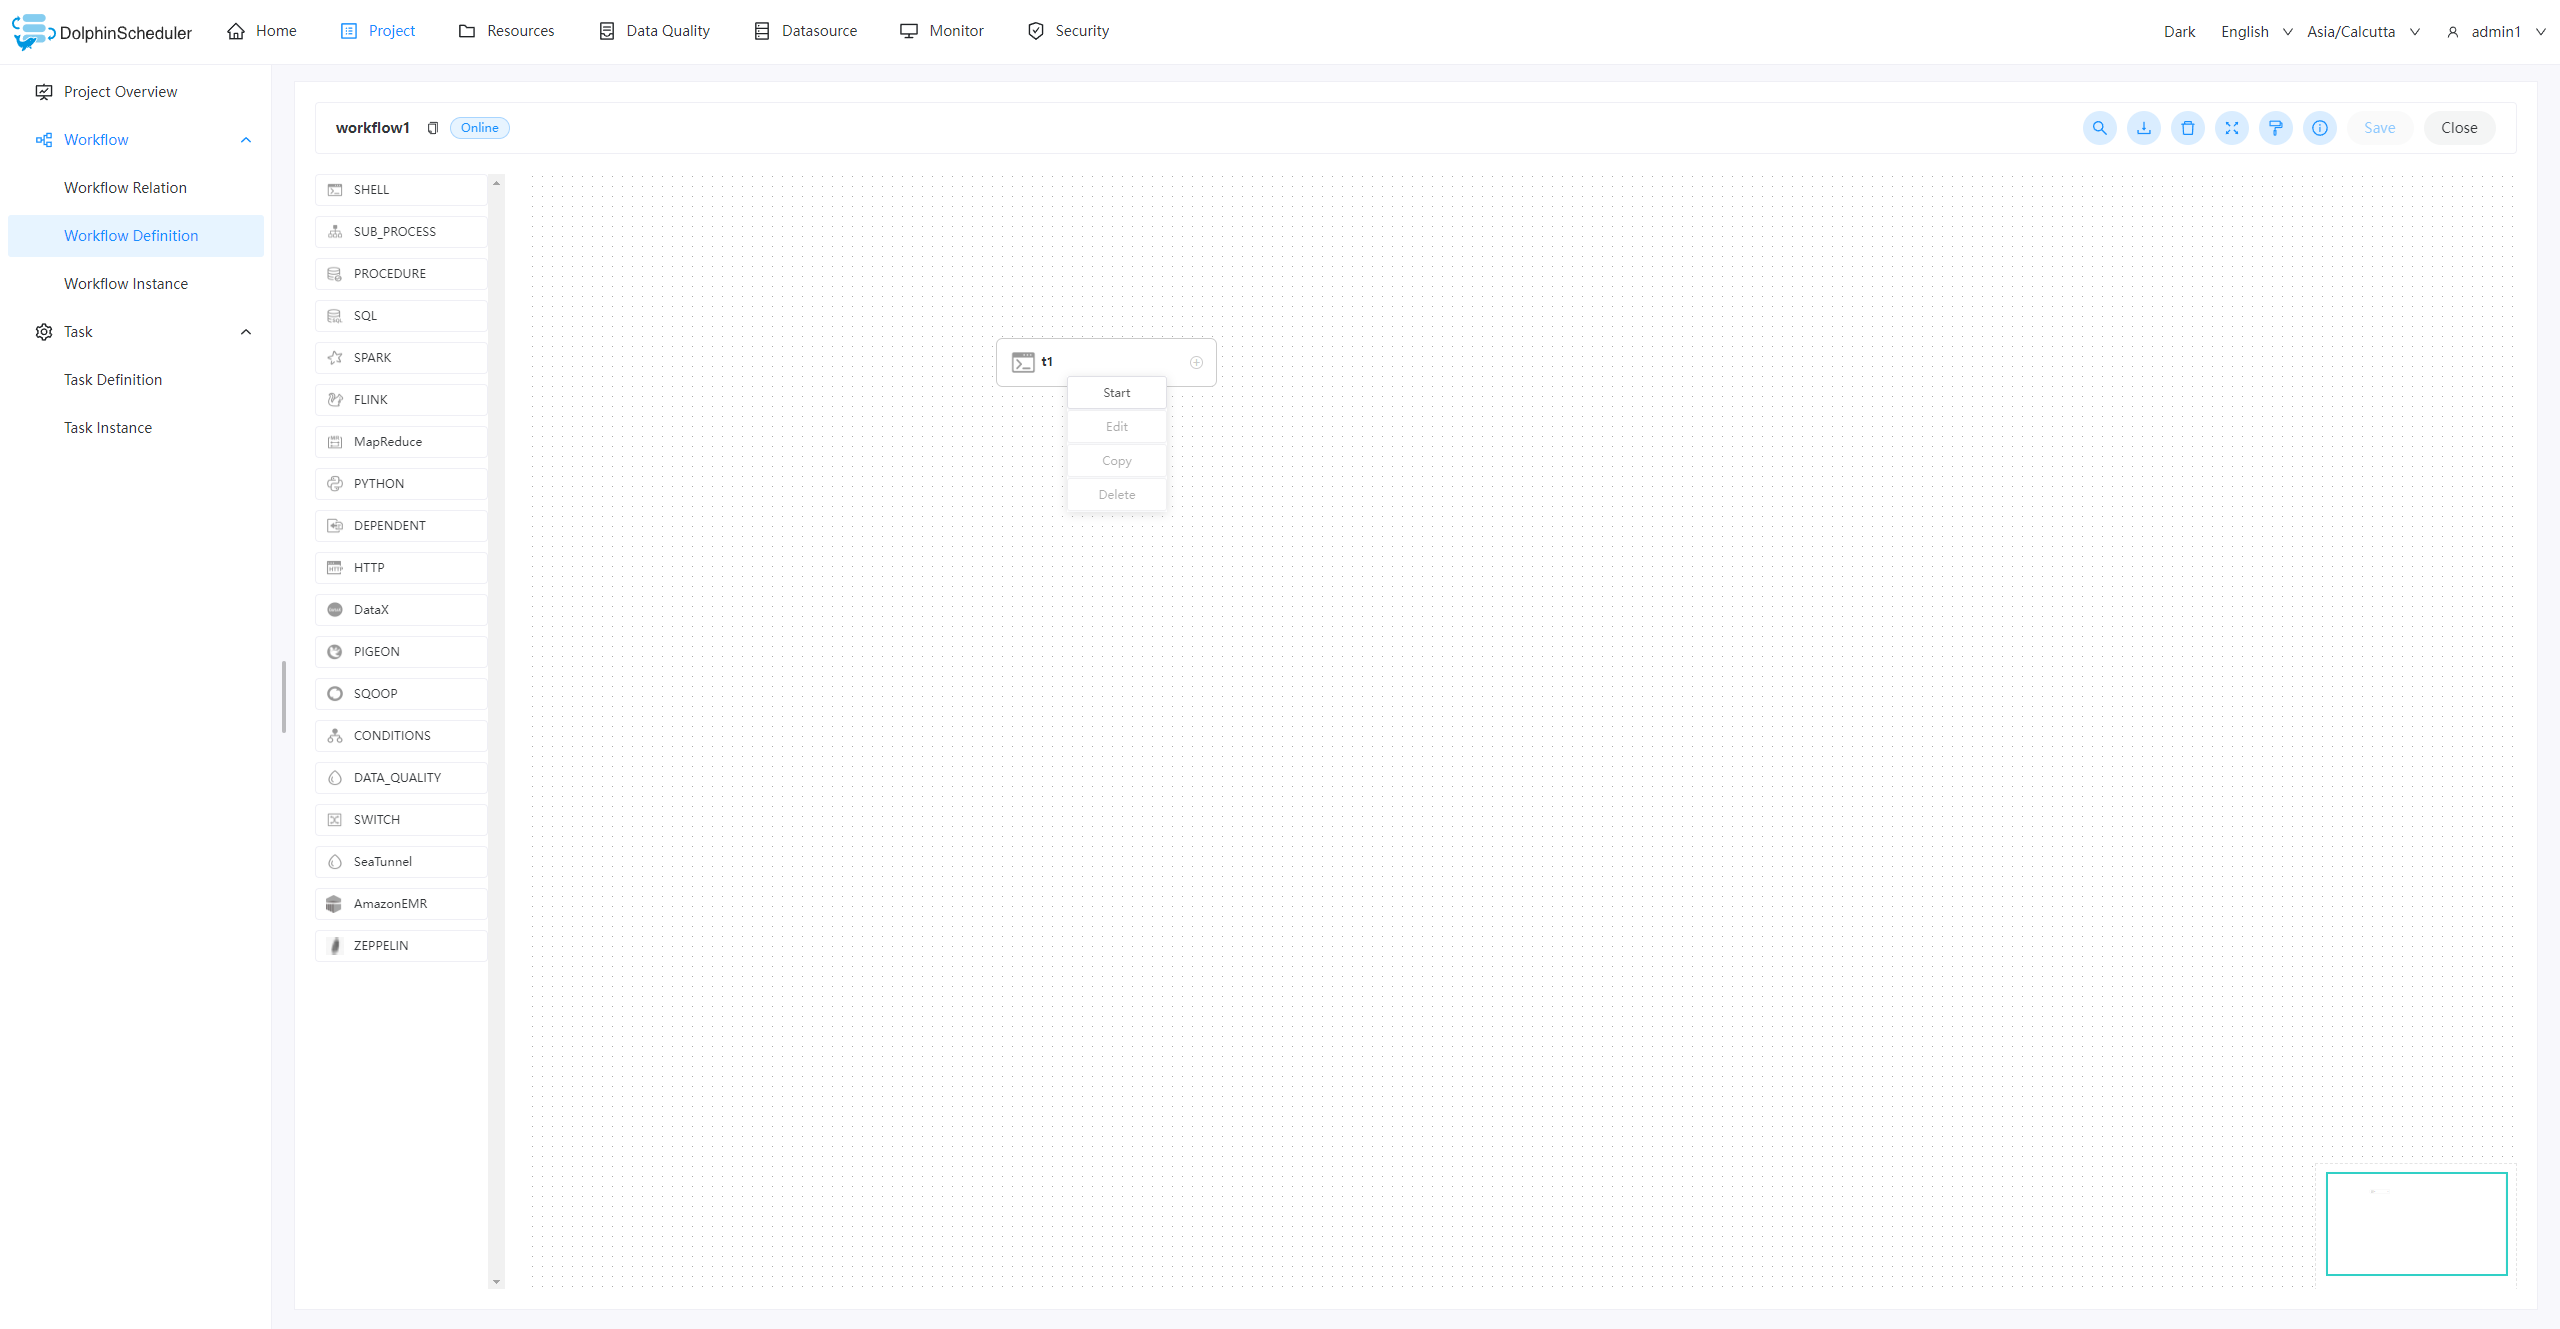Click the plus icon on t1 node
Viewport: 2560px width, 1329px height.
(1196, 362)
